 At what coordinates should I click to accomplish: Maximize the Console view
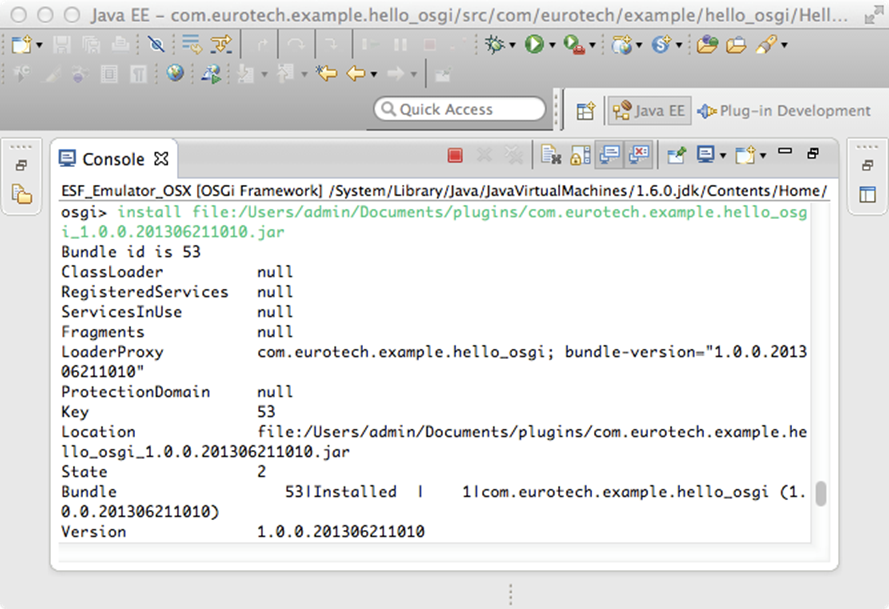click(x=813, y=153)
